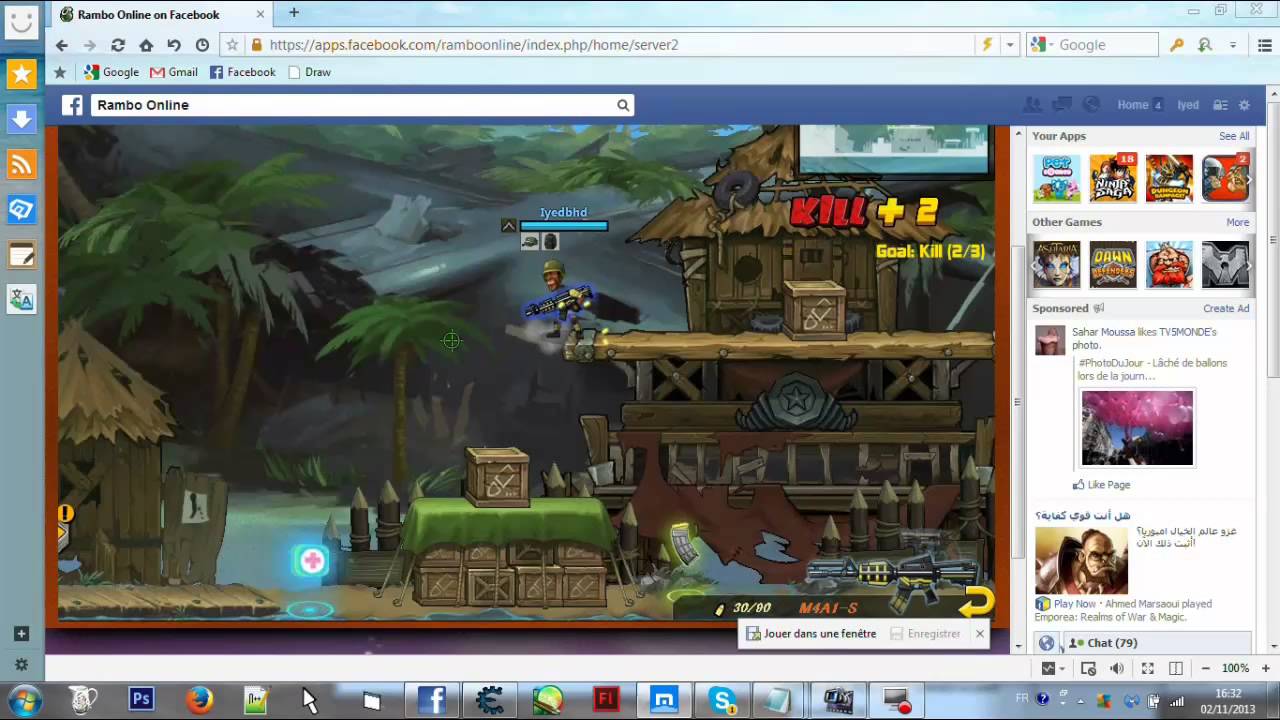The width and height of the screenshot is (1280, 720).
Task: Open the Iyed profile link
Action: point(1188,105)
